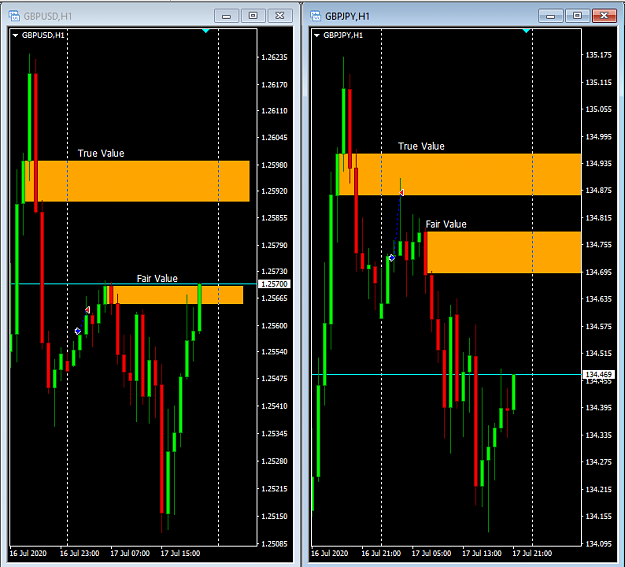Click the cyan shift marker on GBPJPY chart
This screenshot has height=567, width=625.
(526, 31)
